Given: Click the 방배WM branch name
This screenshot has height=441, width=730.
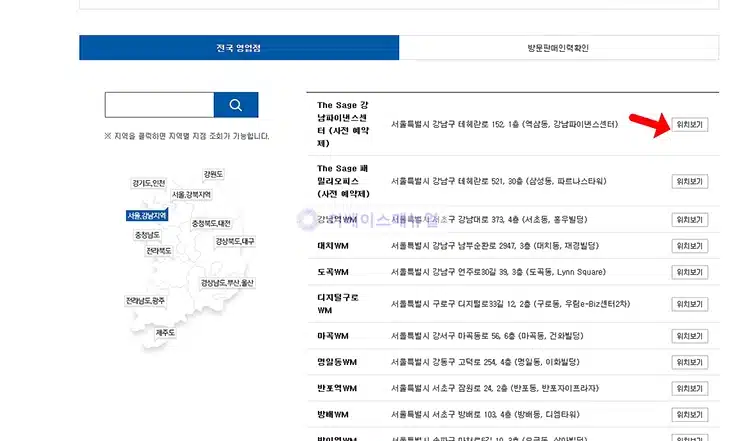Looking at the screenshot, I should pos(333,414).
